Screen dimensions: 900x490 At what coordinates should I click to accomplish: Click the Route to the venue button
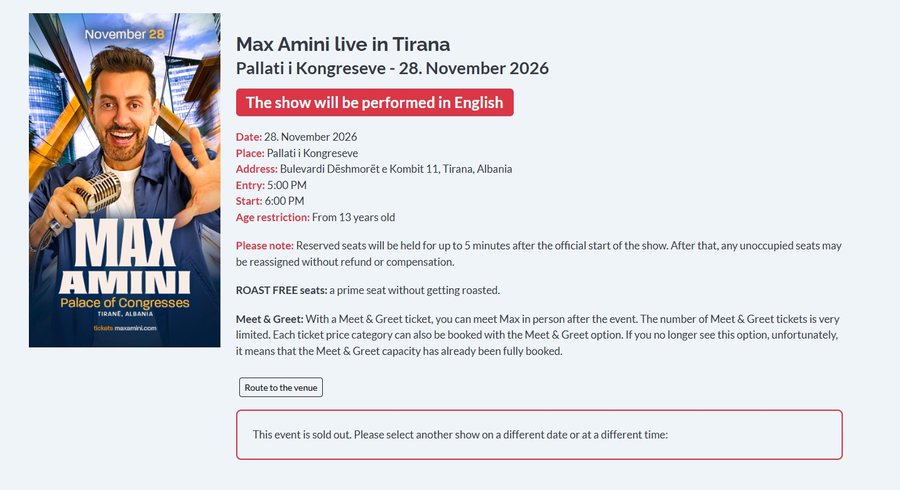coord(281,387)
